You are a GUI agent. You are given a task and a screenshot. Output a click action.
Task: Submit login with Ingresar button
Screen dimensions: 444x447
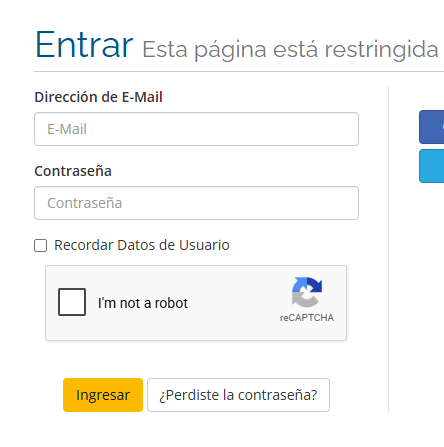(x=103, y=395)
